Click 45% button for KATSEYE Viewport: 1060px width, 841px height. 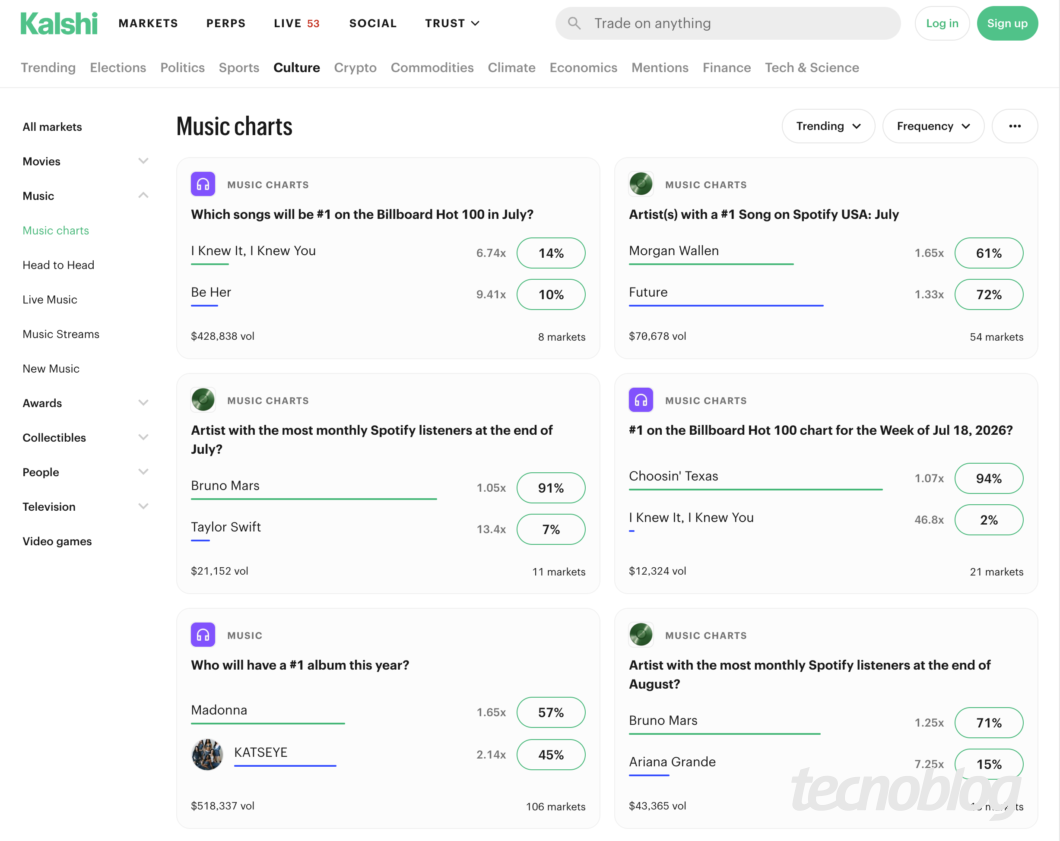(x=551, y=754)
